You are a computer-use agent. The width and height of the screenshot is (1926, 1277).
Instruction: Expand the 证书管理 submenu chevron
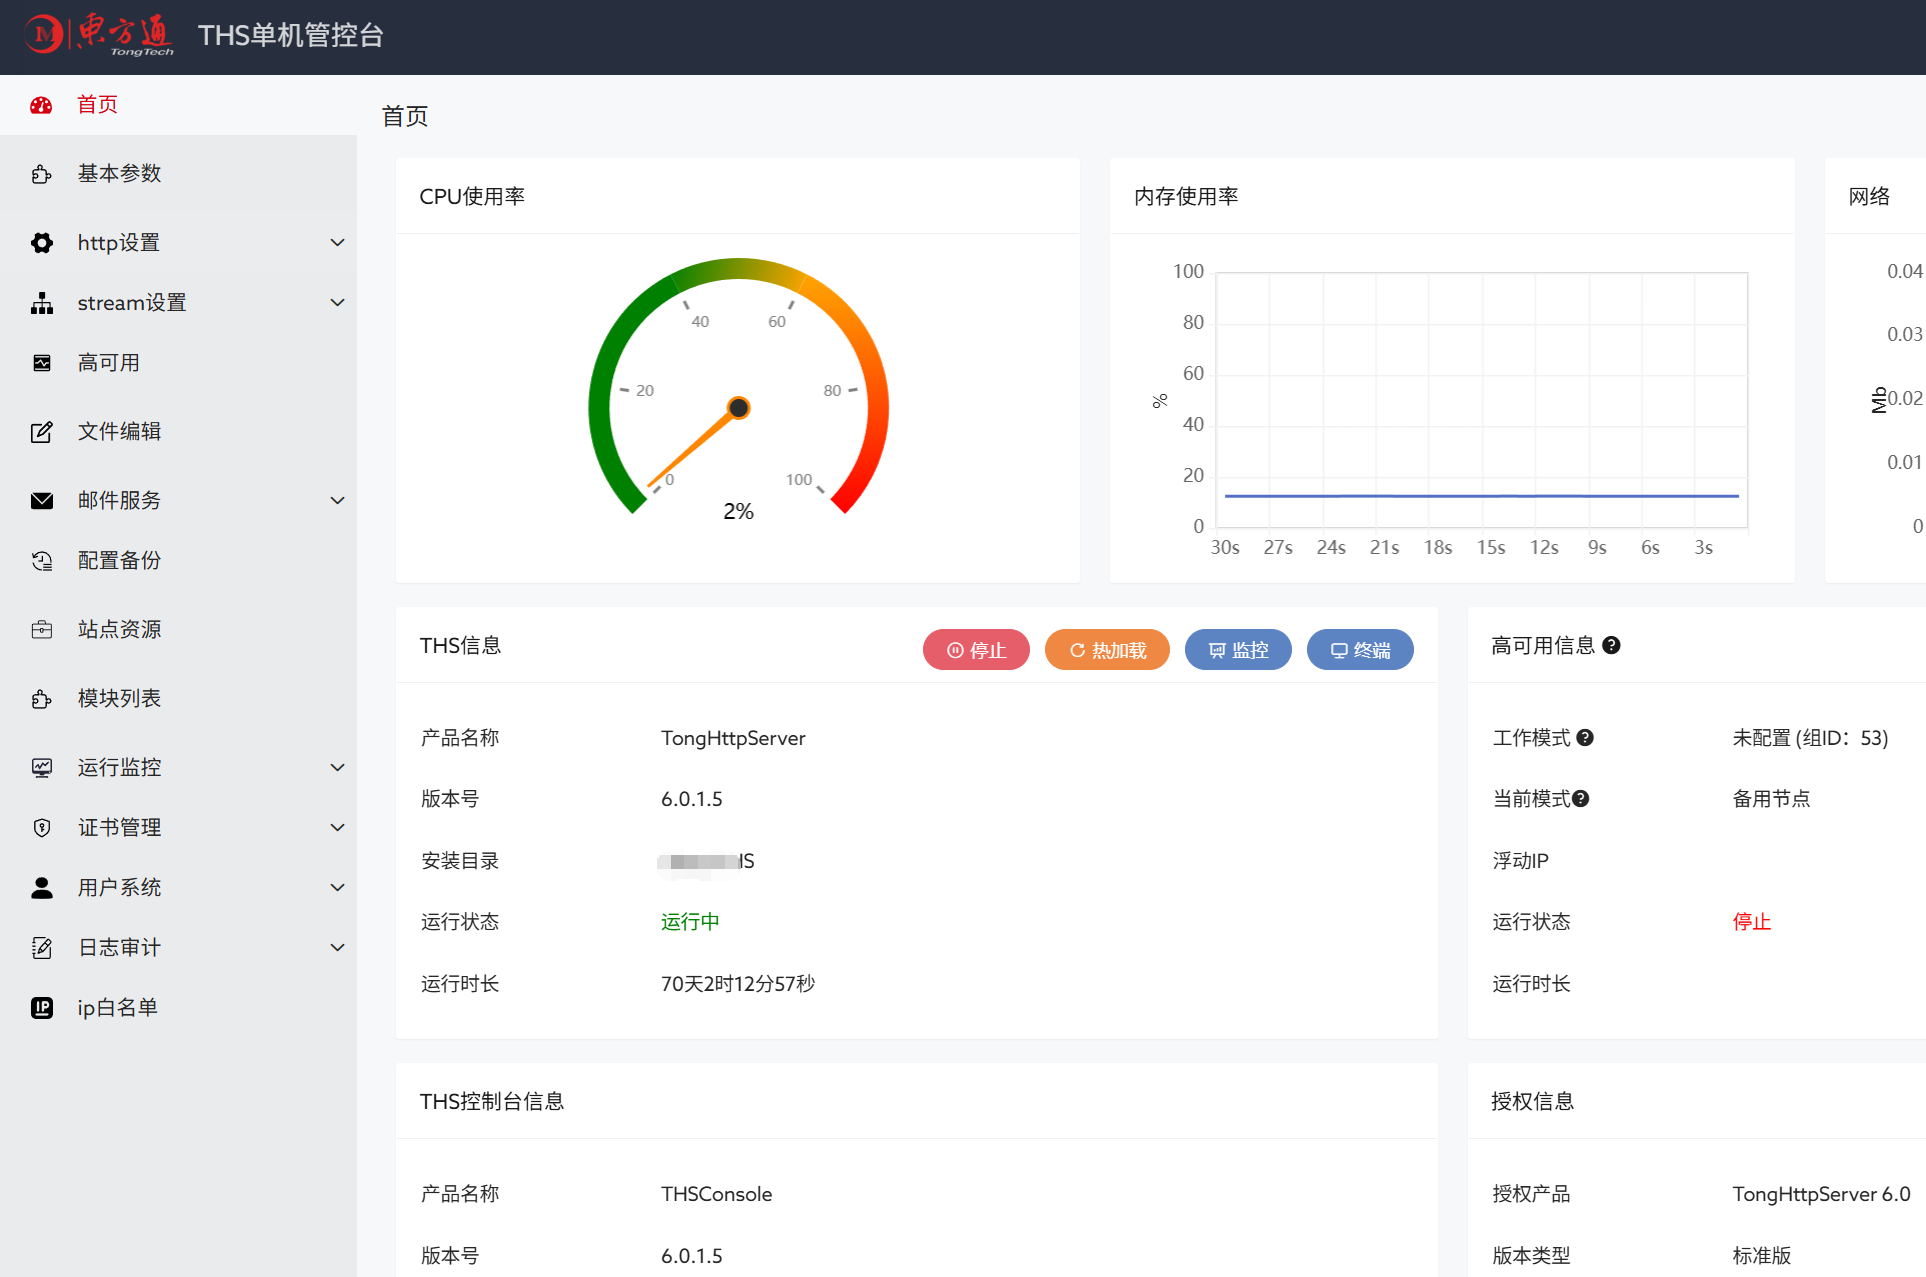point(338,828)
